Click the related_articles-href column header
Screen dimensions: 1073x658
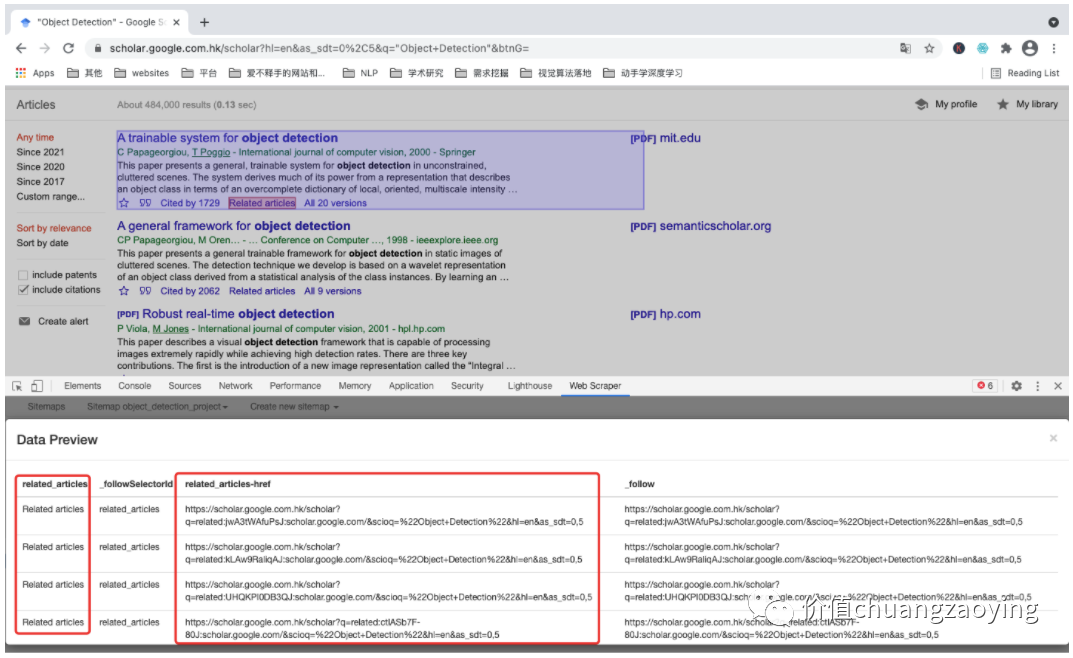[228, 484]
